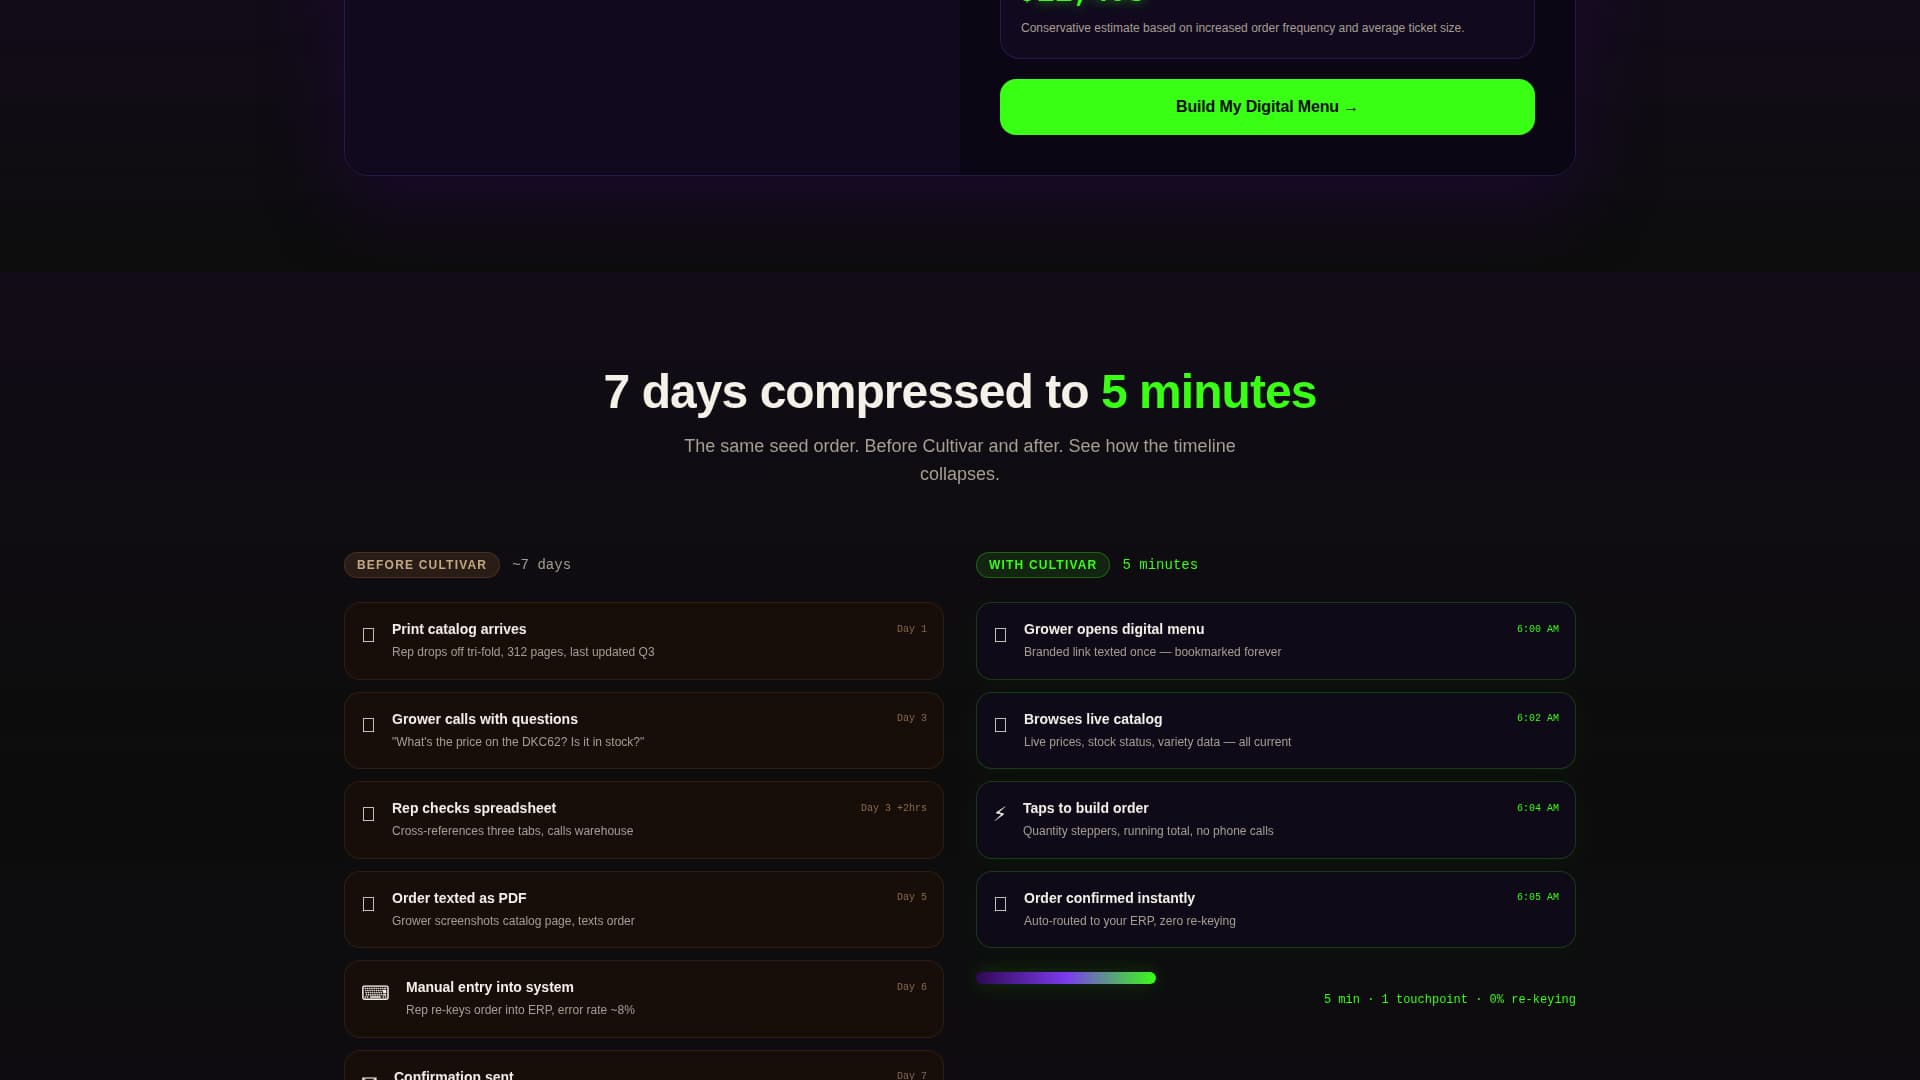Click the 'Day 3 +2hrs' timestamp
The height and width of the screenshot is (1080, 1920).
pyautogui.click(x=894, y=808)
